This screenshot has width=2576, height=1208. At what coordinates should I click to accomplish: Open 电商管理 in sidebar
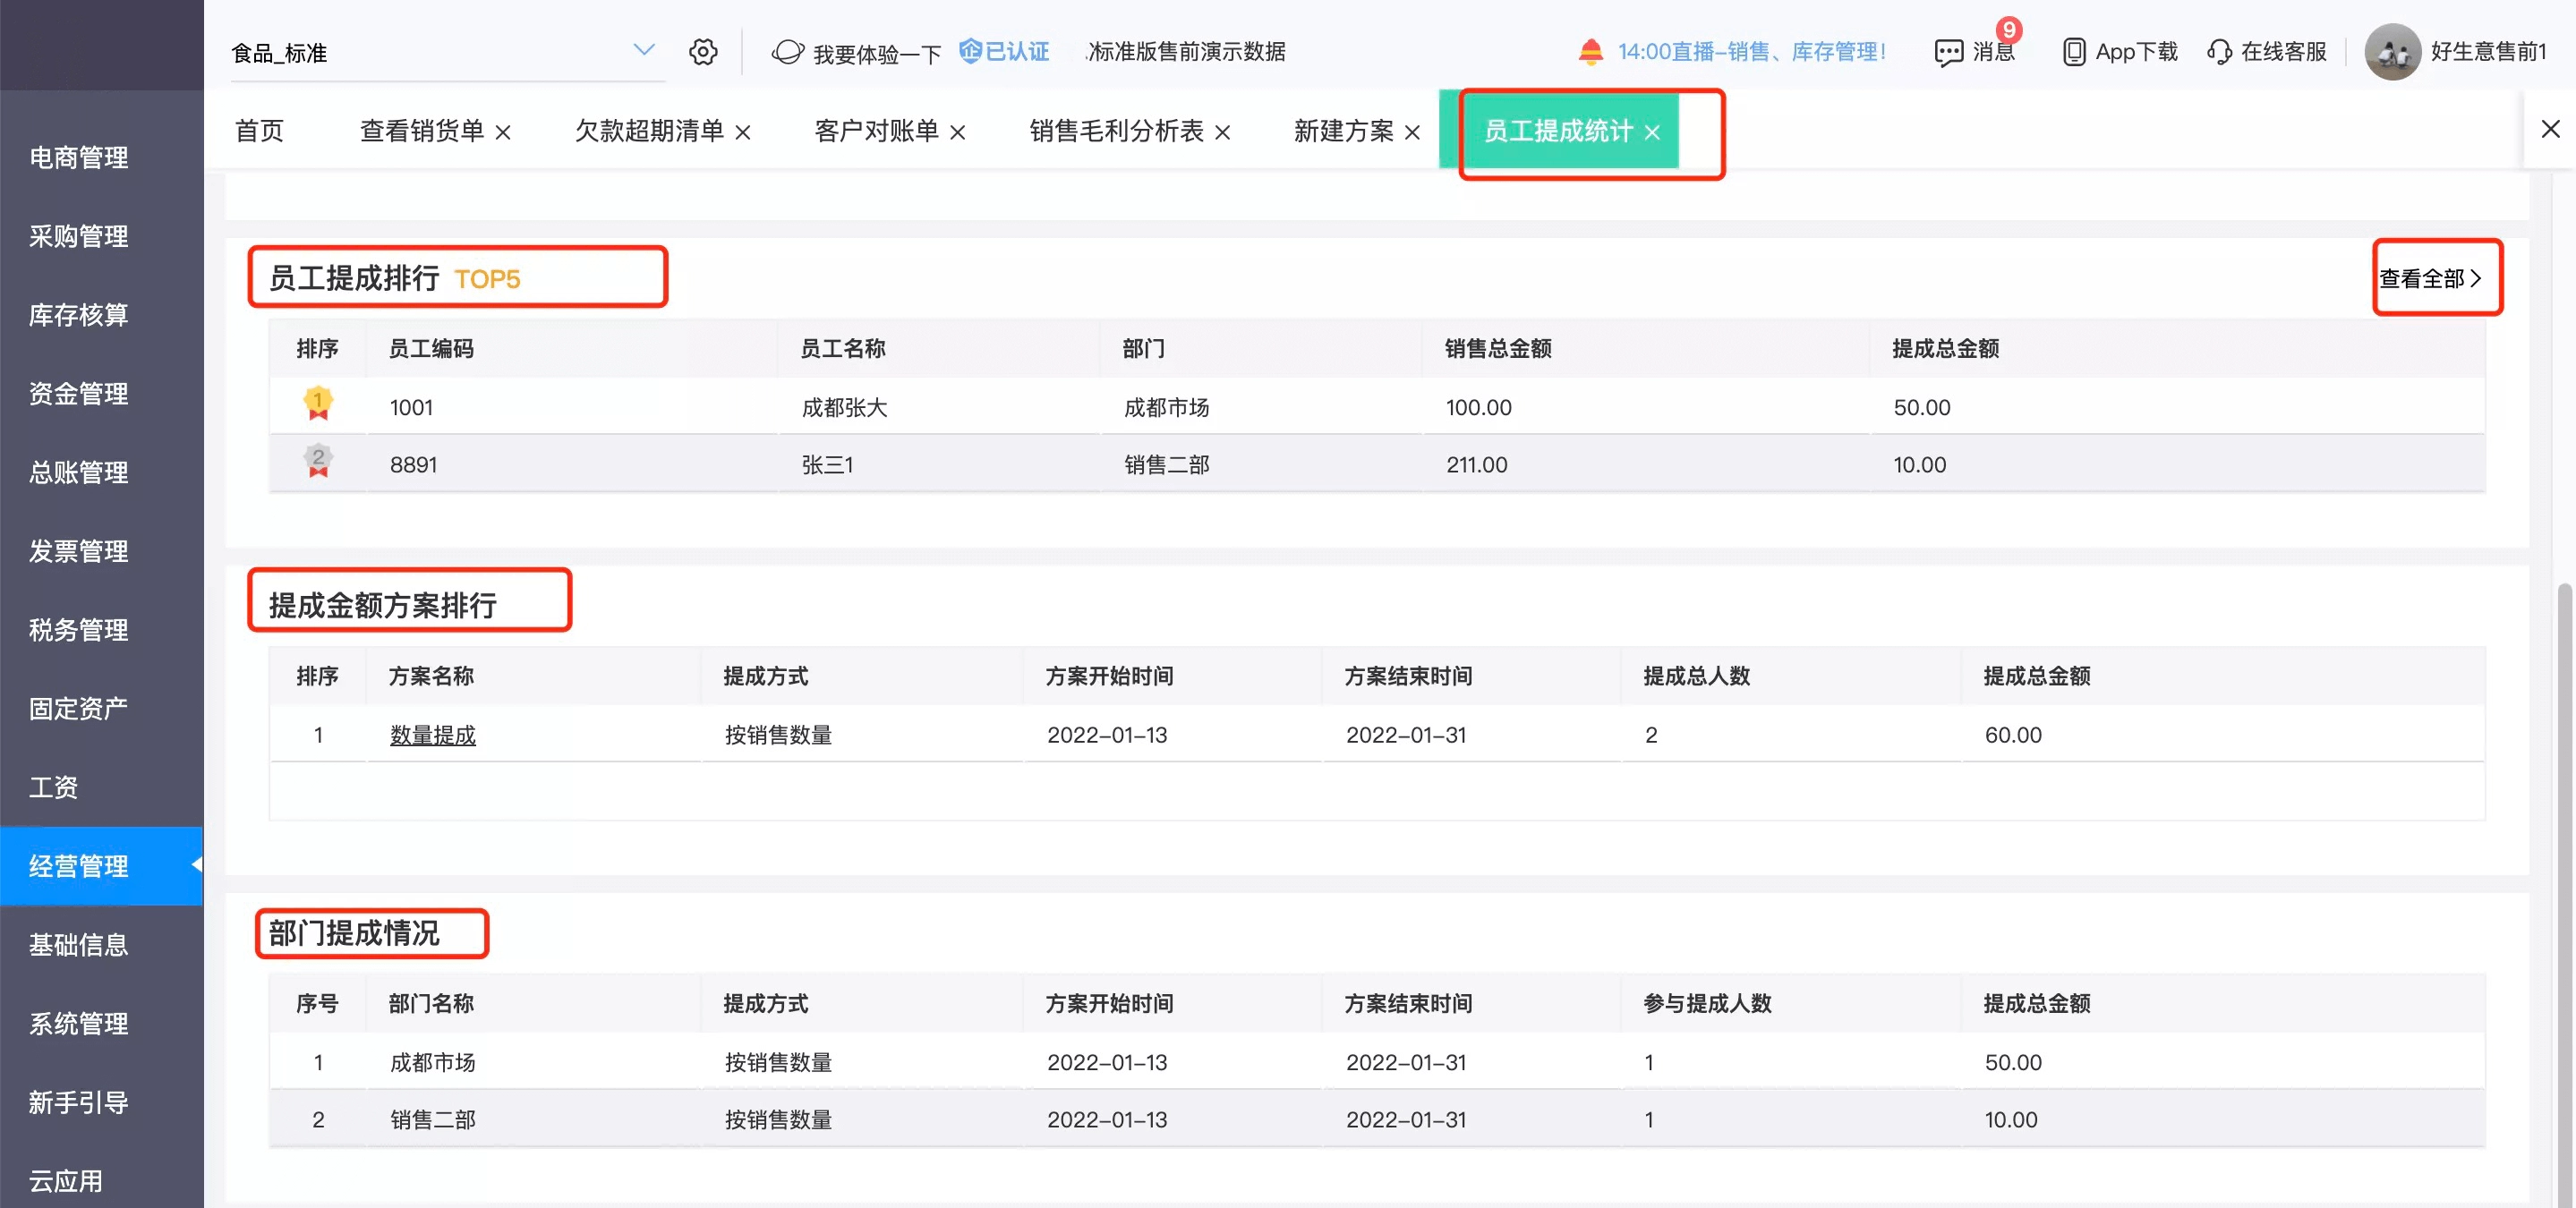(x=79, y=158)
